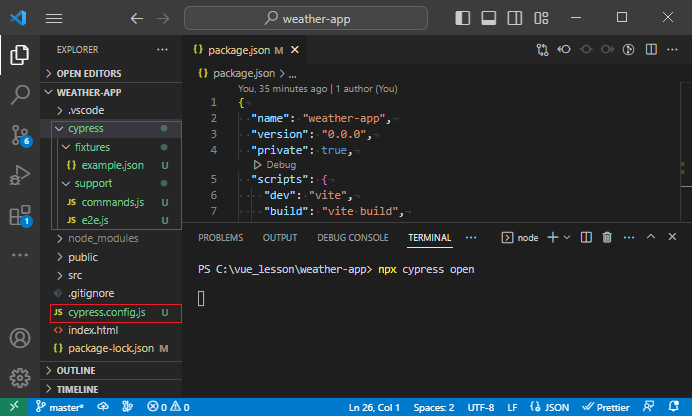692x416 pixels.
Task: Select the Terminal panel tab
Action: click(429, 238)
